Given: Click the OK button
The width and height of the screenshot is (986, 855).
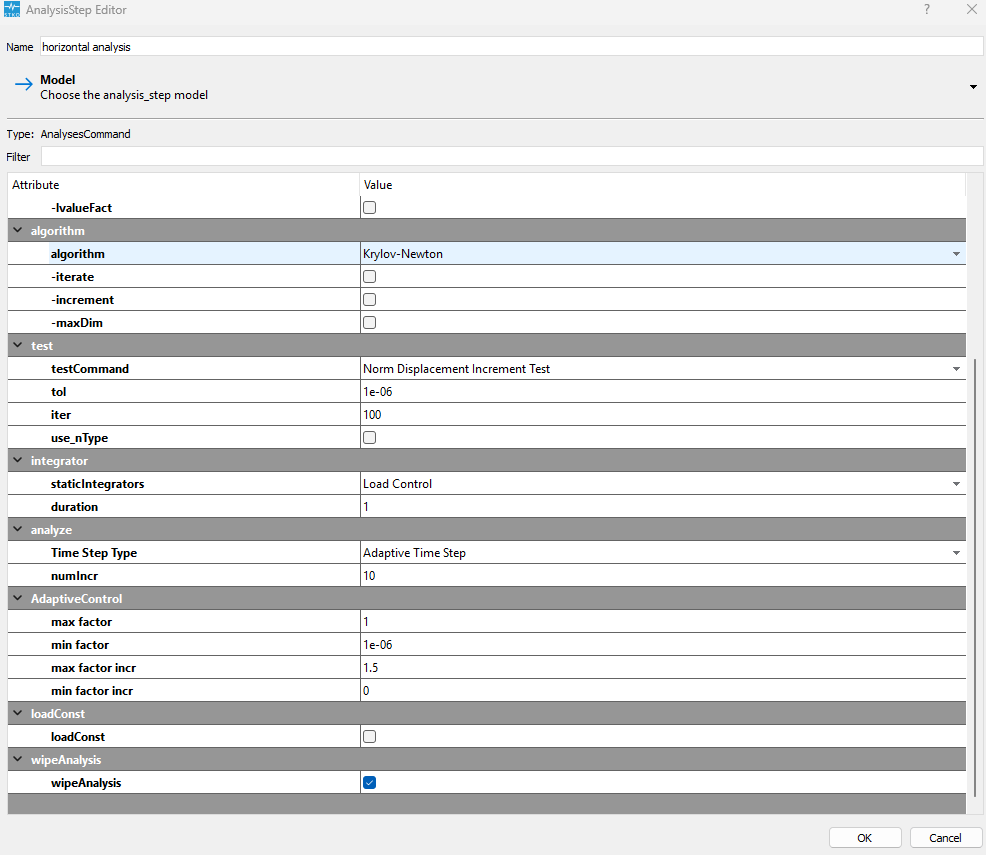Looking at the screenshot, I should pos(865,838).
